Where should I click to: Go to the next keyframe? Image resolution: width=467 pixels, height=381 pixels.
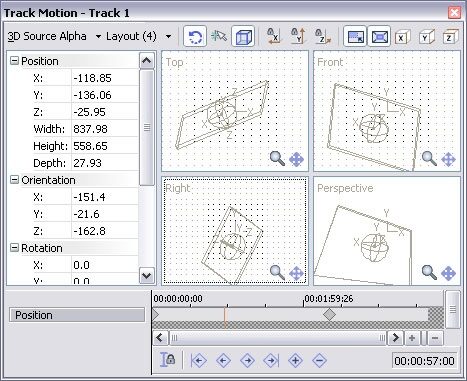coord(247,360)
